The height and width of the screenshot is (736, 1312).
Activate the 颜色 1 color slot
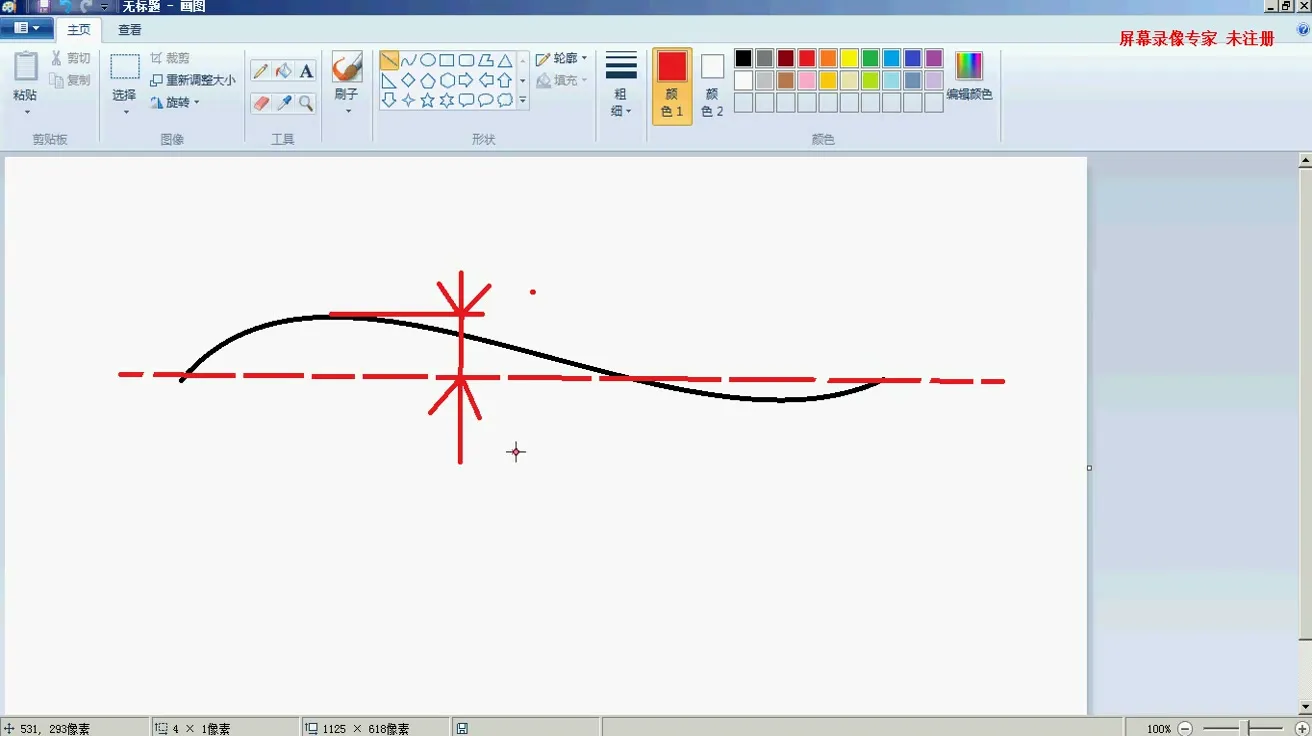672,86
